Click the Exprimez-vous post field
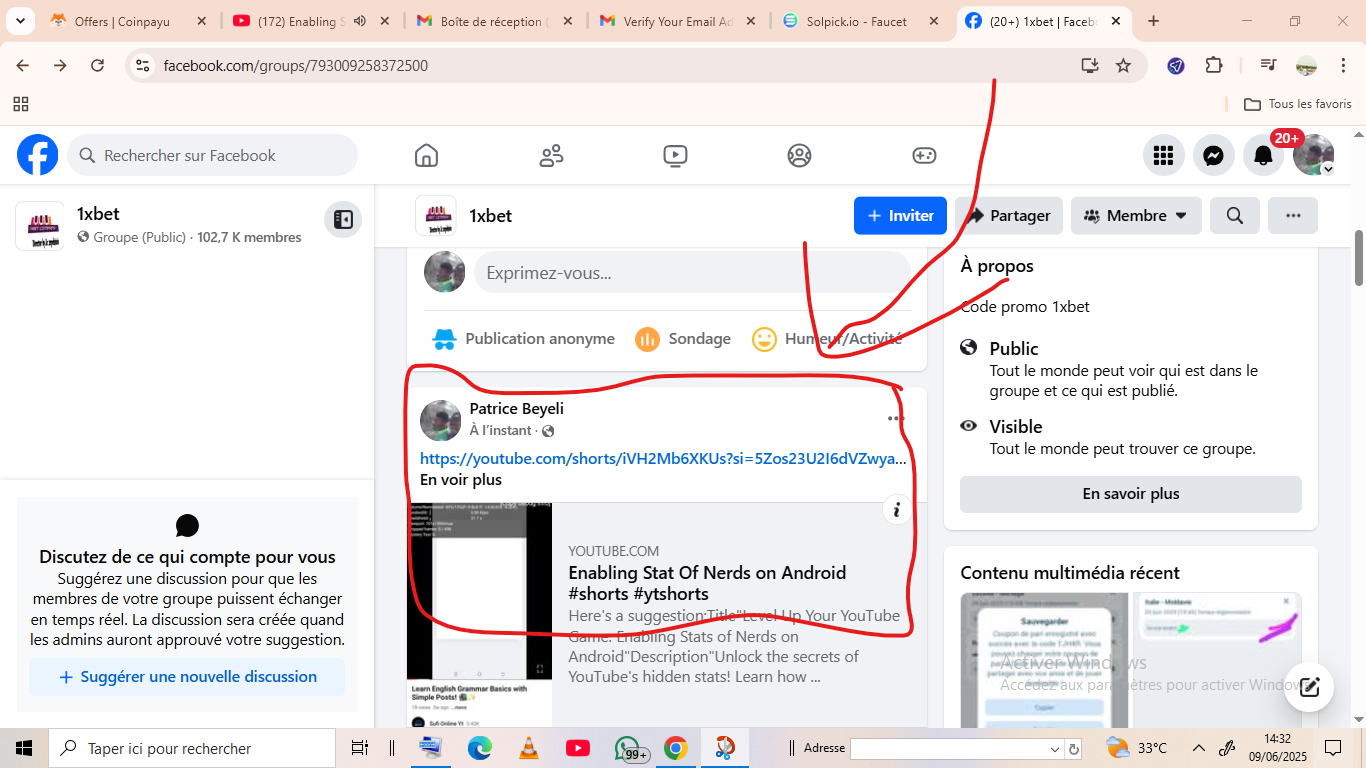Viewport: 1366px width, 768px height. (692, 273)
